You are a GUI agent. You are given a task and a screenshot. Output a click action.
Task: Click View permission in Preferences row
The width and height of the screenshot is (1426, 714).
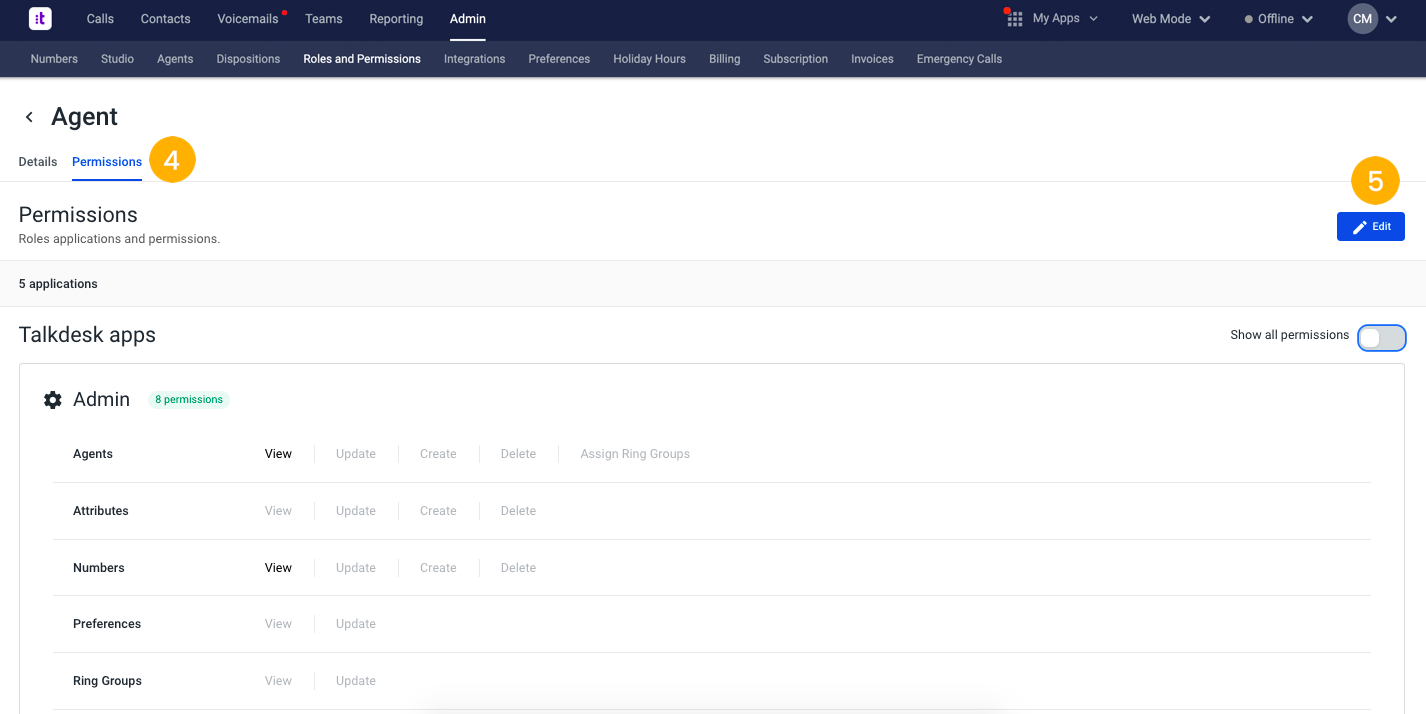[x=278, y=624]
